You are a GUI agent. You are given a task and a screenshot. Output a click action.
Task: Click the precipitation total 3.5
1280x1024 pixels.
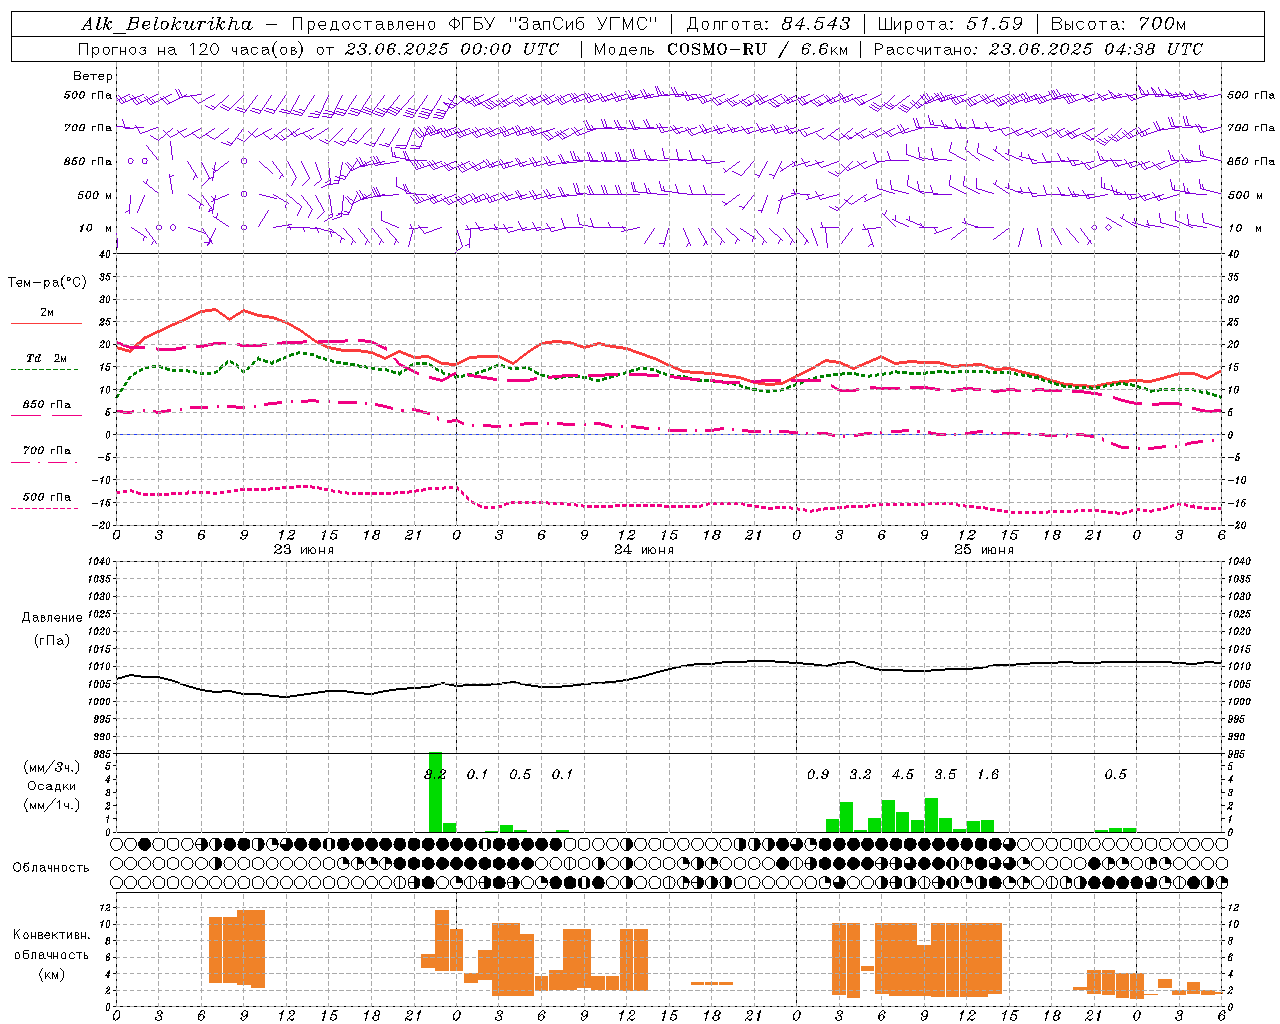(x=945, y=775)
